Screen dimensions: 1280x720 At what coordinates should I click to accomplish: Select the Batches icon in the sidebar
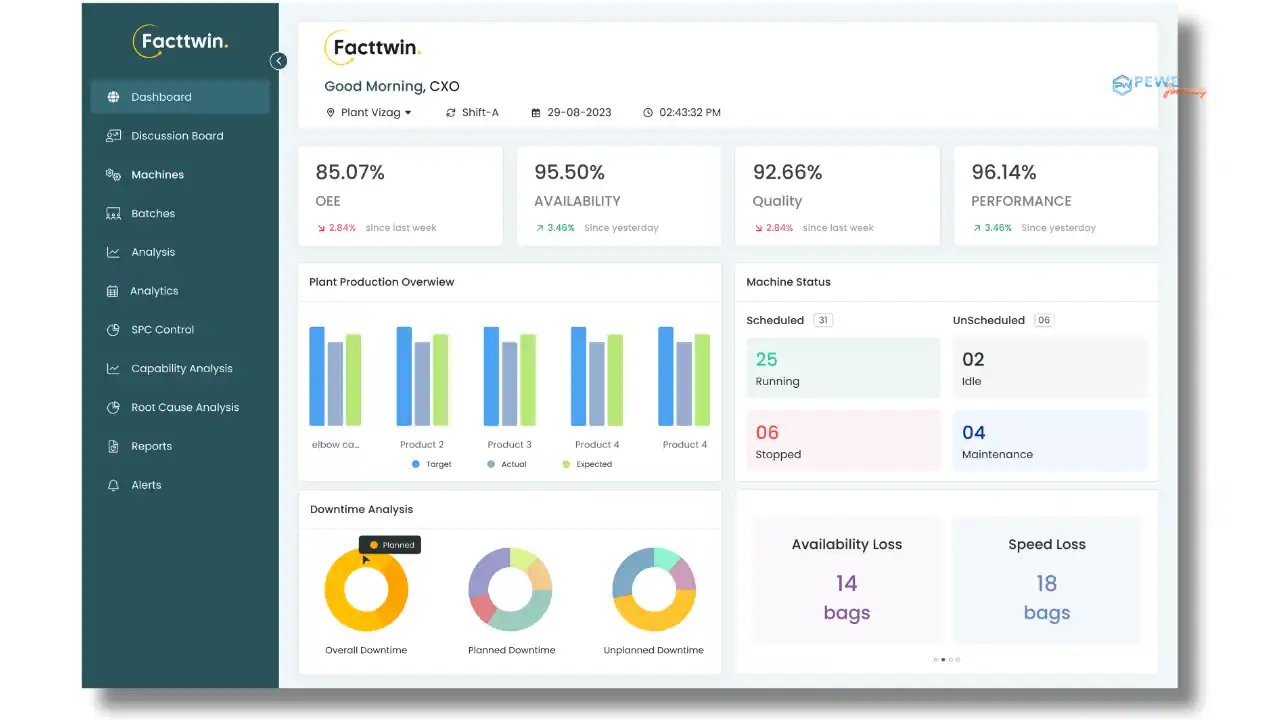click(x=113, y=213)
